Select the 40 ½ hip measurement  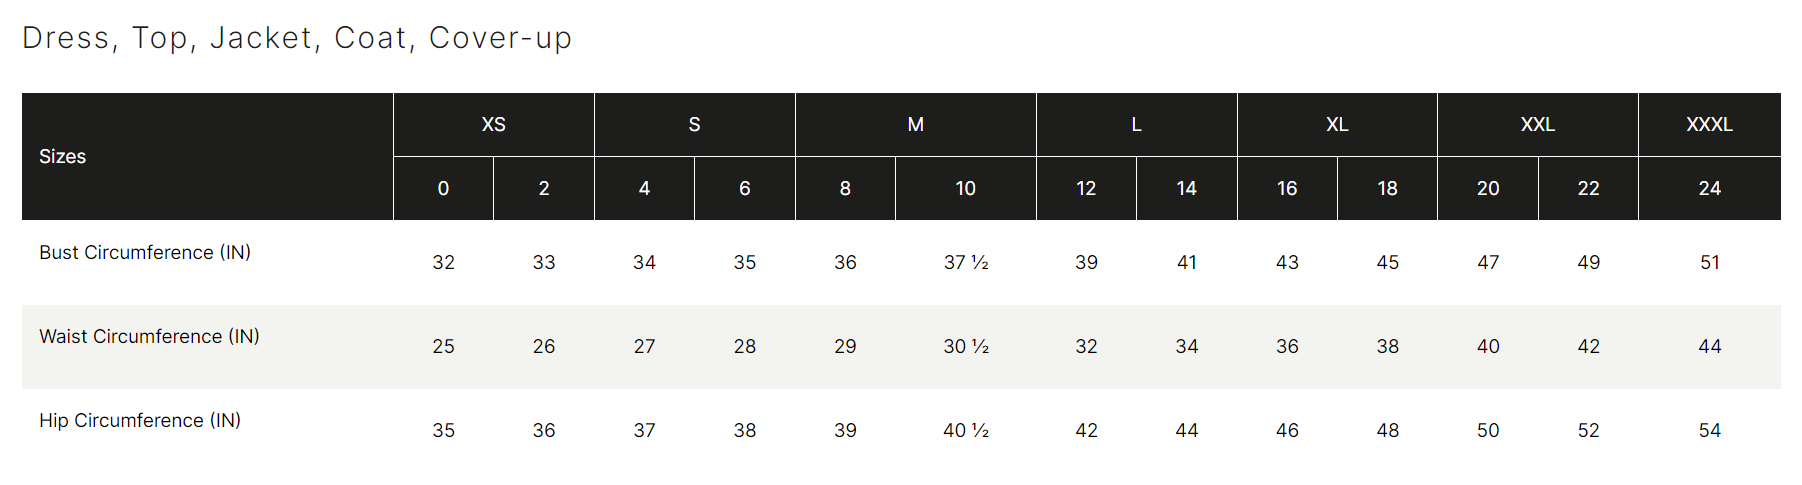click(966, 431)
